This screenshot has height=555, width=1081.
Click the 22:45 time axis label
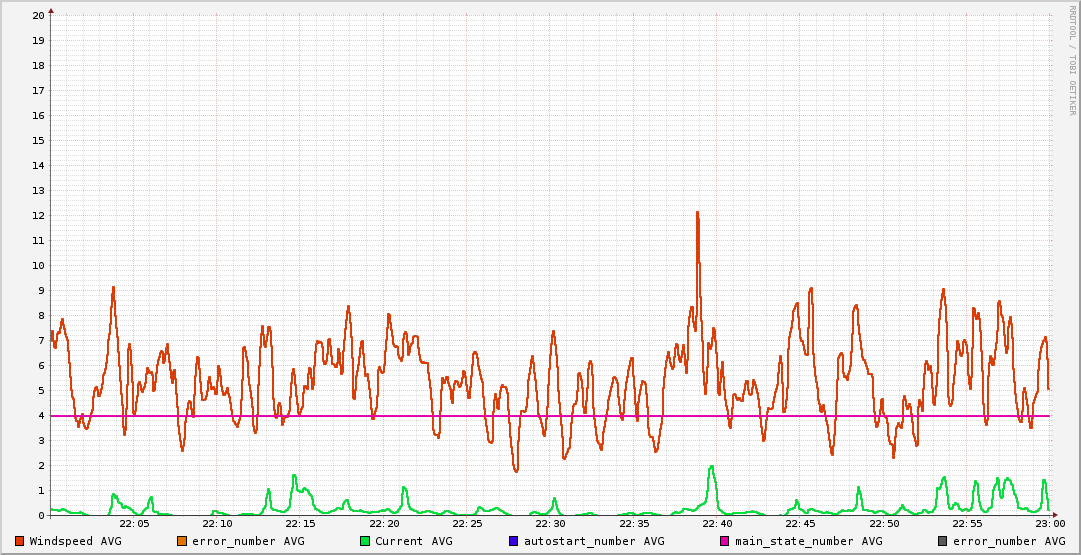point(800,523)
